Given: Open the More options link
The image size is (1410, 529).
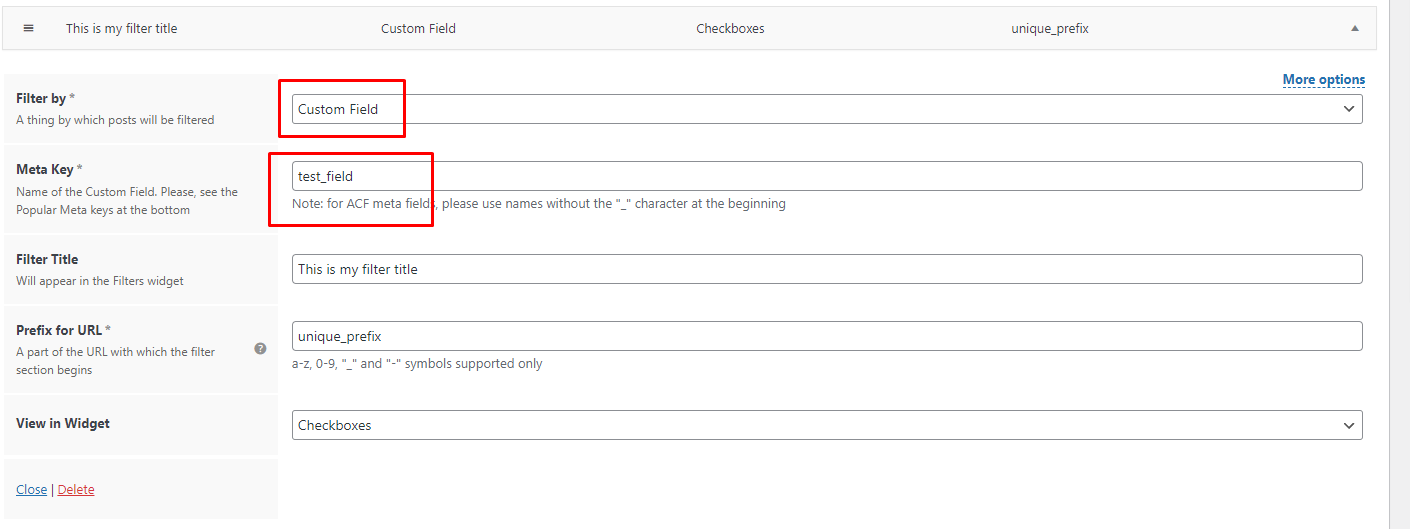Looking at the screenshot, I should click(1324, 79).
